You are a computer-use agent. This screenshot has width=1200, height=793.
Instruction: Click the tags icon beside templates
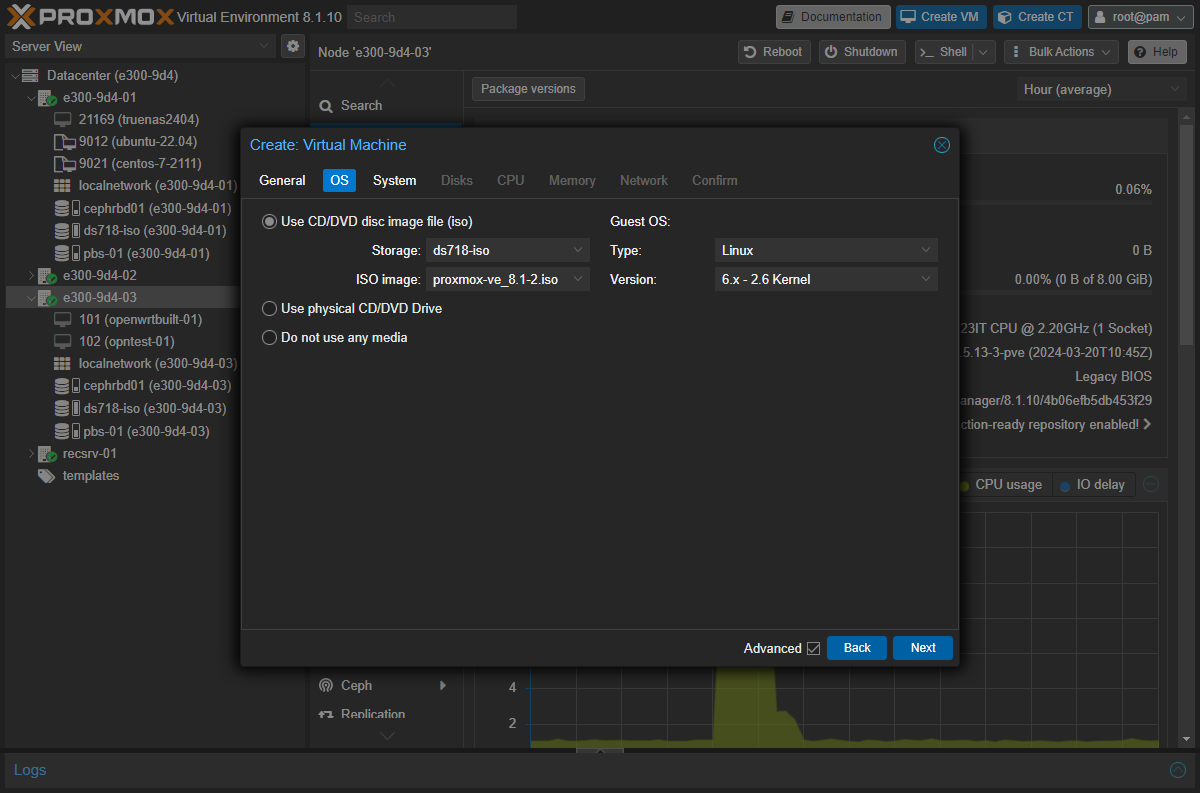coord(47,476)
